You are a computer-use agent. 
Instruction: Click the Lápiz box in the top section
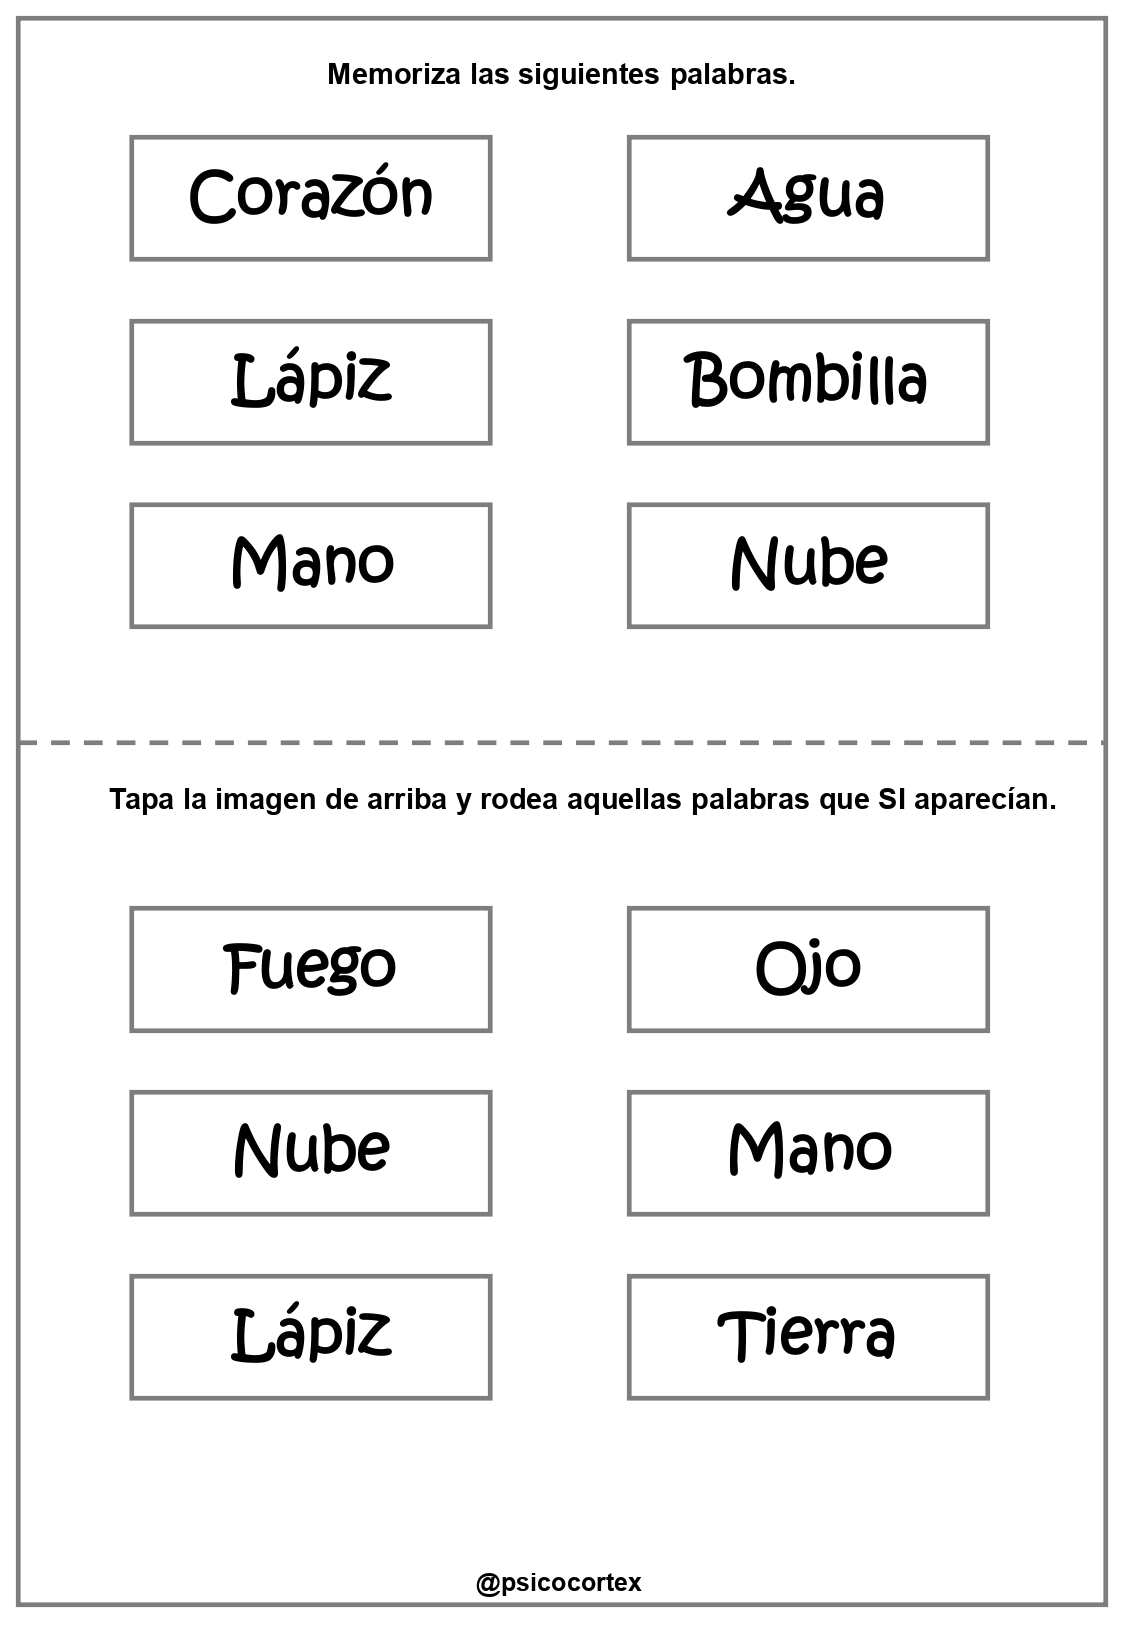pos(311,382)
